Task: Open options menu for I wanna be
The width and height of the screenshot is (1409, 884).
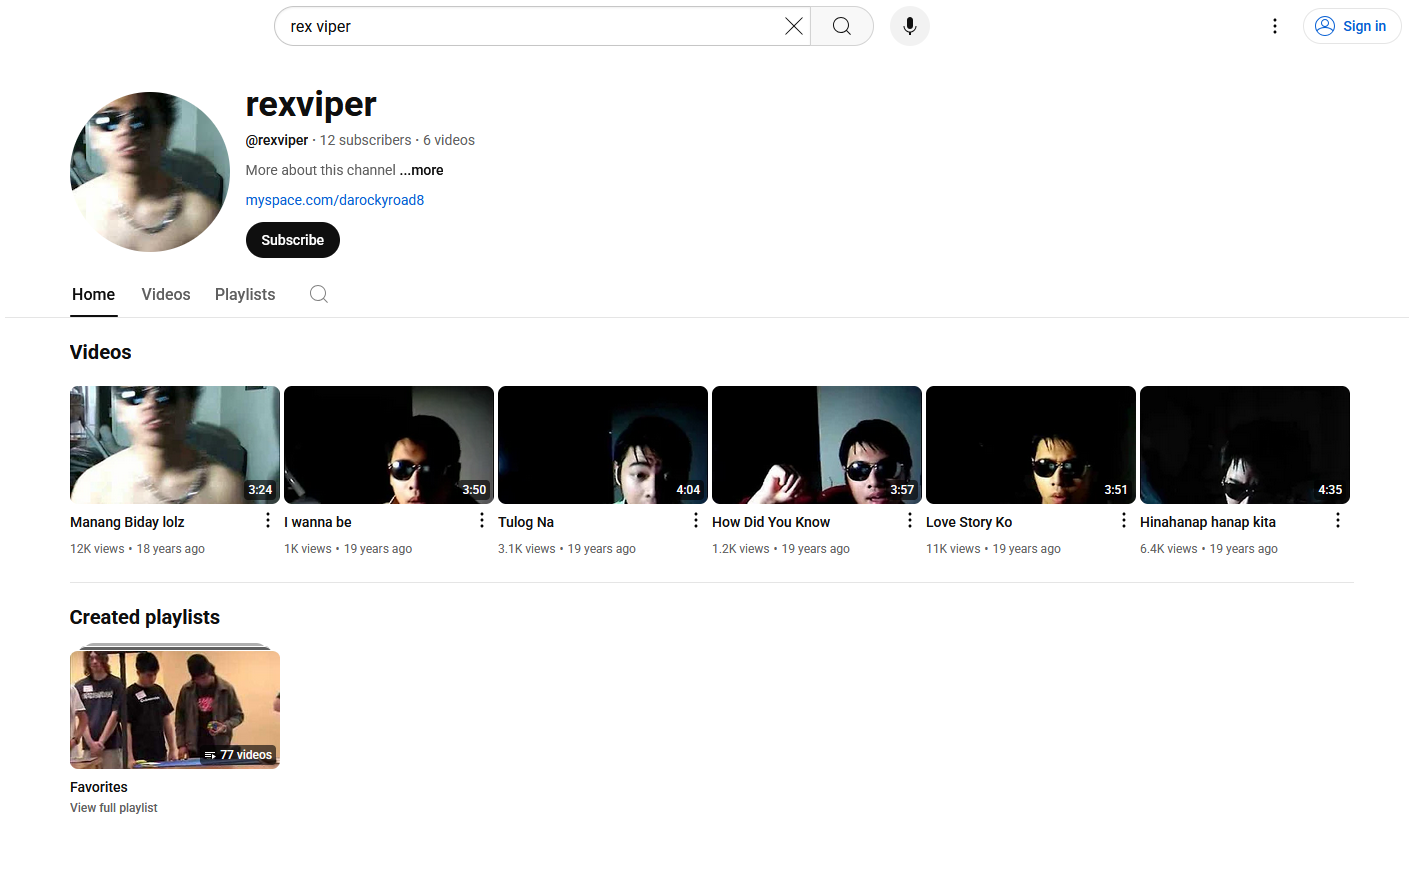Action: click(x=481, y=521)
